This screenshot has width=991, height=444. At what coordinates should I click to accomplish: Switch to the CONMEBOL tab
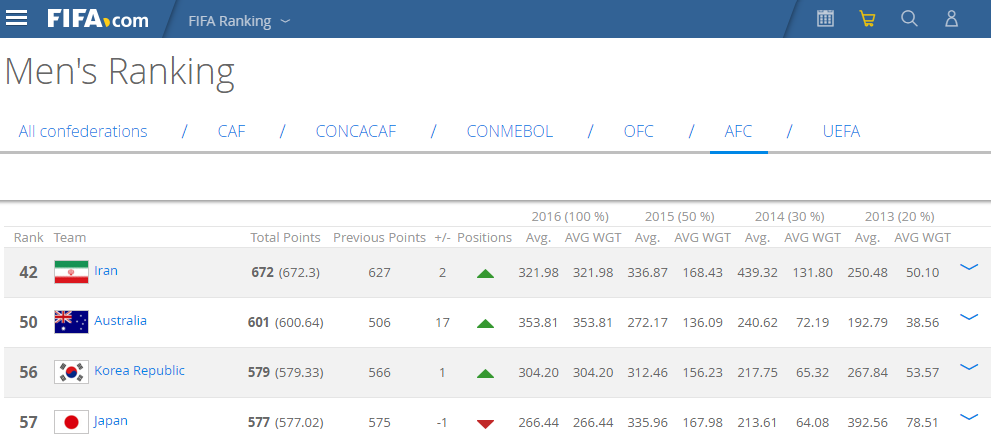coord(509,132)
